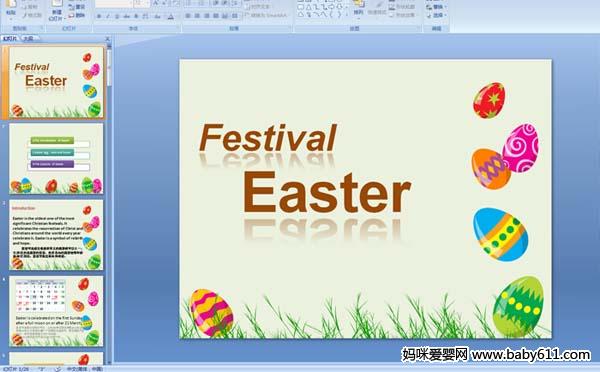Select the Introduction slide thumbnail
The image size is (600, 372).
[x=56, y=235]
